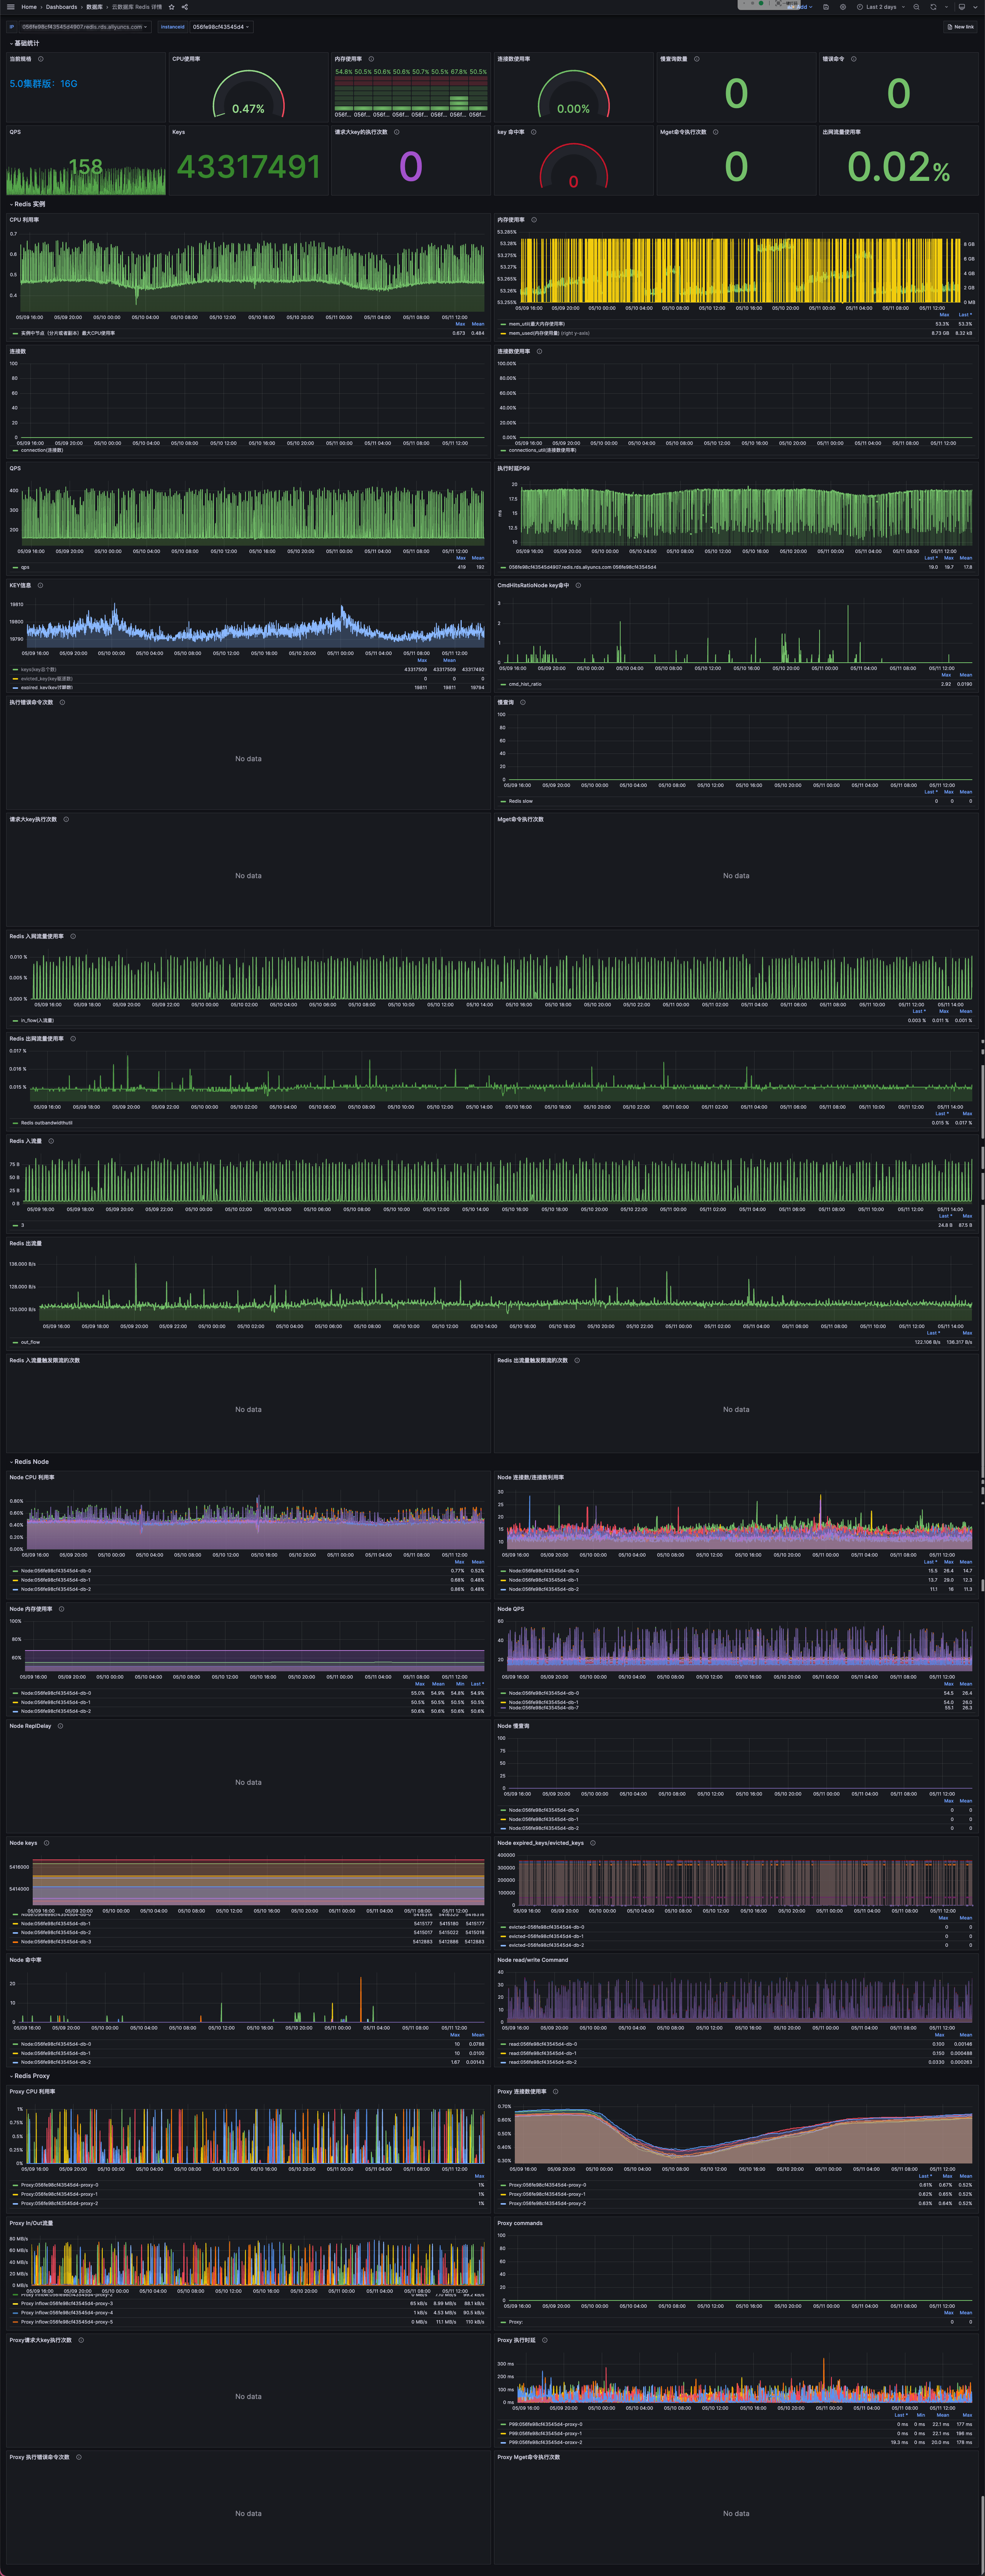This screenshot has width=985, height=2576.
Task: Click the zoom out time range icon
Action: point(916,7)
